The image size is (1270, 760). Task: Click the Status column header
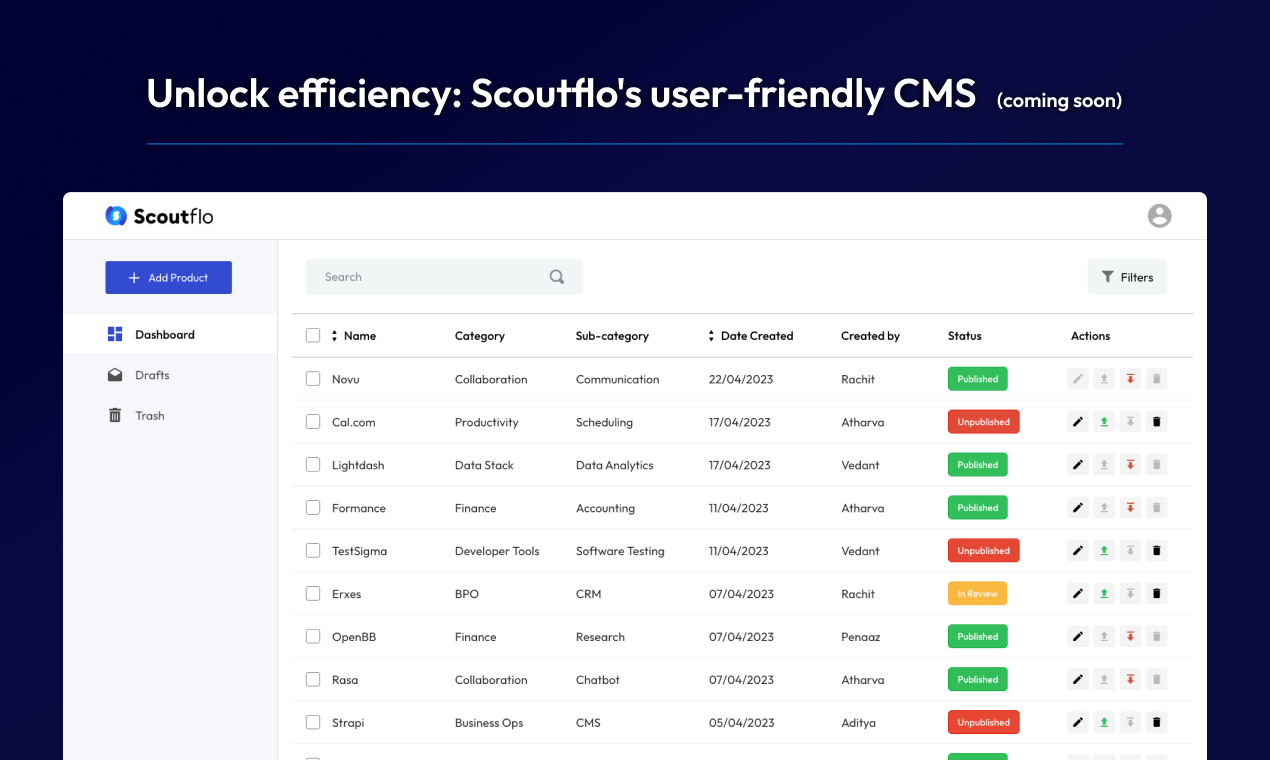coord(965,336)
